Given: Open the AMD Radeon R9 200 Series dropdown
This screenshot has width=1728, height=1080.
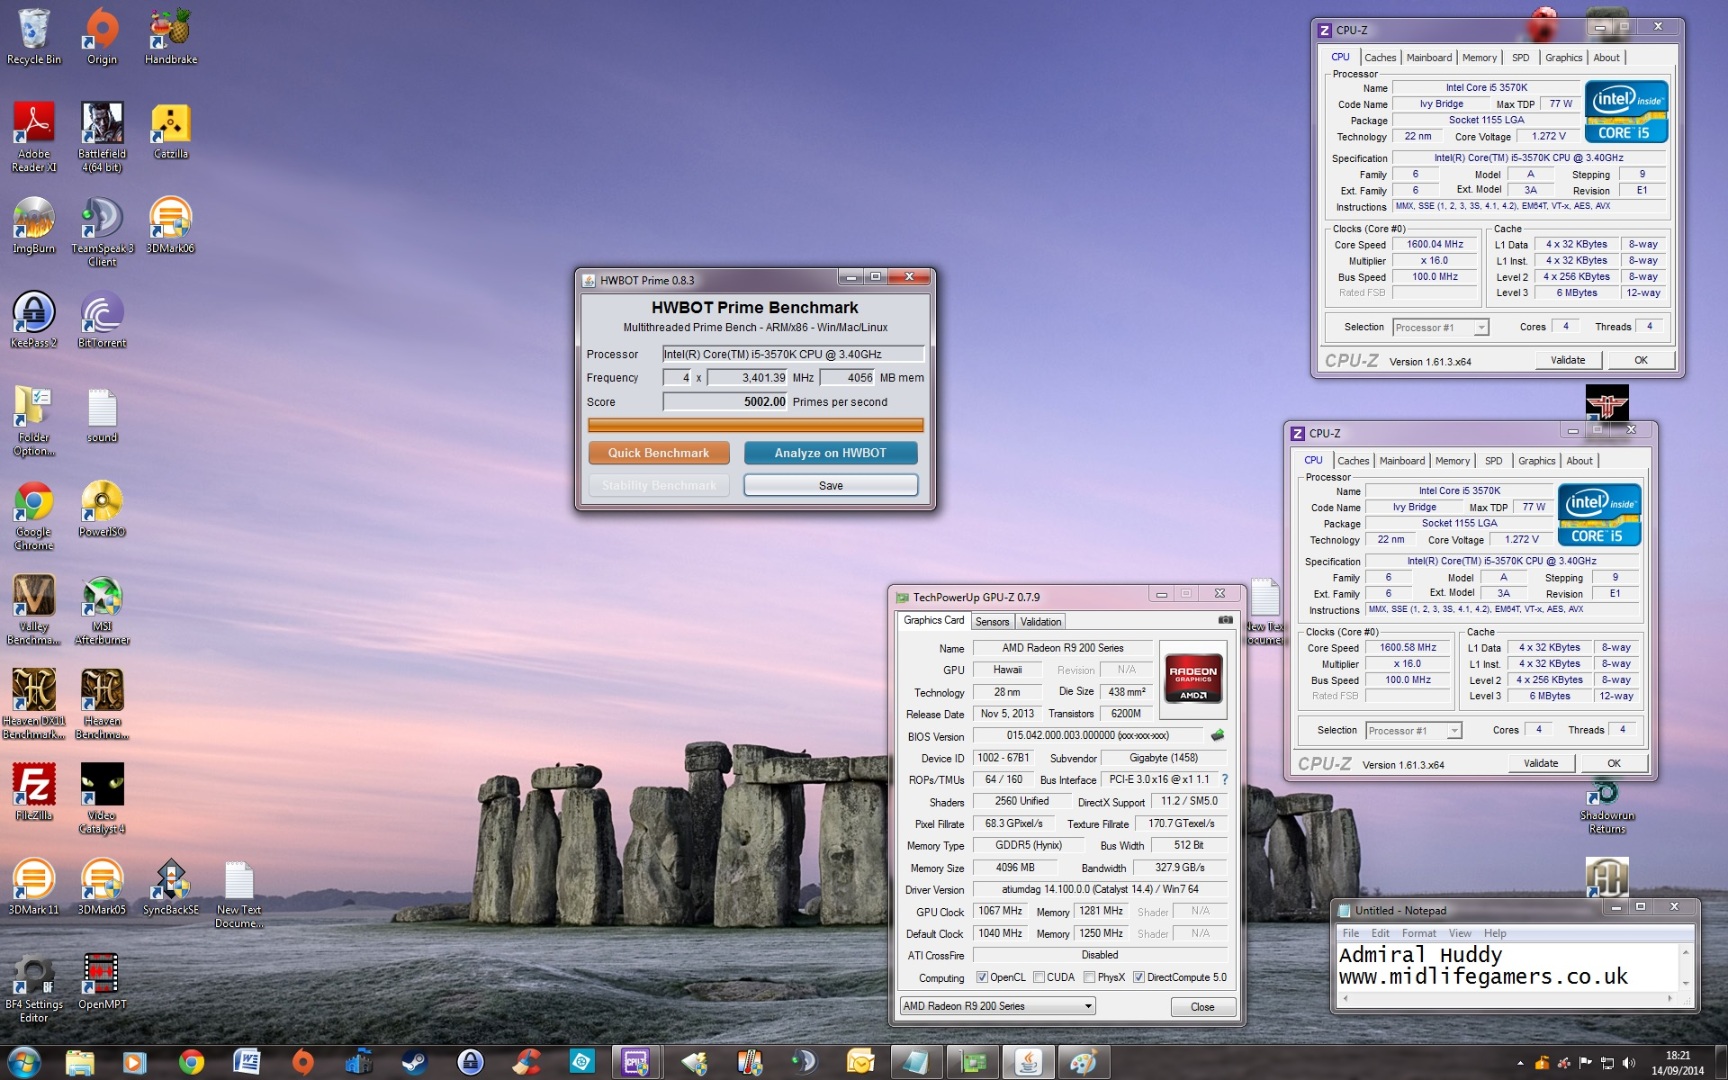Looking at the screenshot, I should [998, 1006].
